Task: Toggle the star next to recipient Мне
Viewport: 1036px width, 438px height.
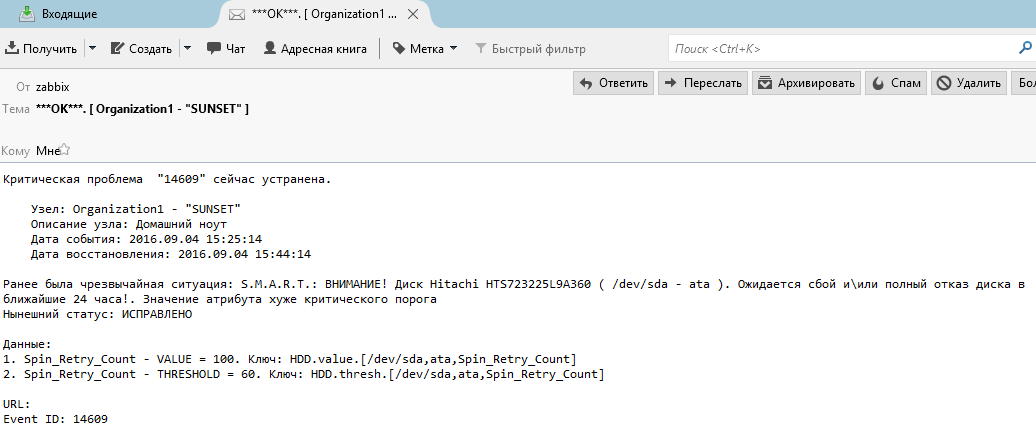Action: (64, 150)
